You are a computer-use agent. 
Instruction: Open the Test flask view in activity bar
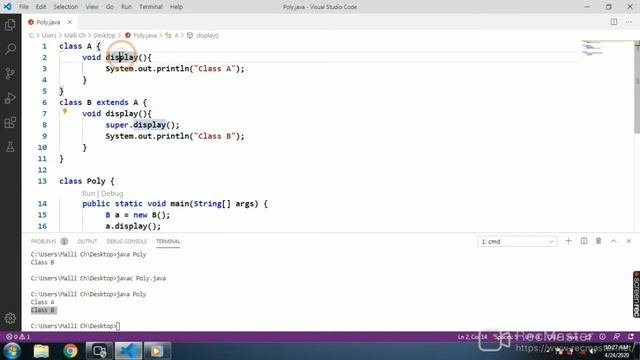tap(10, 147)
